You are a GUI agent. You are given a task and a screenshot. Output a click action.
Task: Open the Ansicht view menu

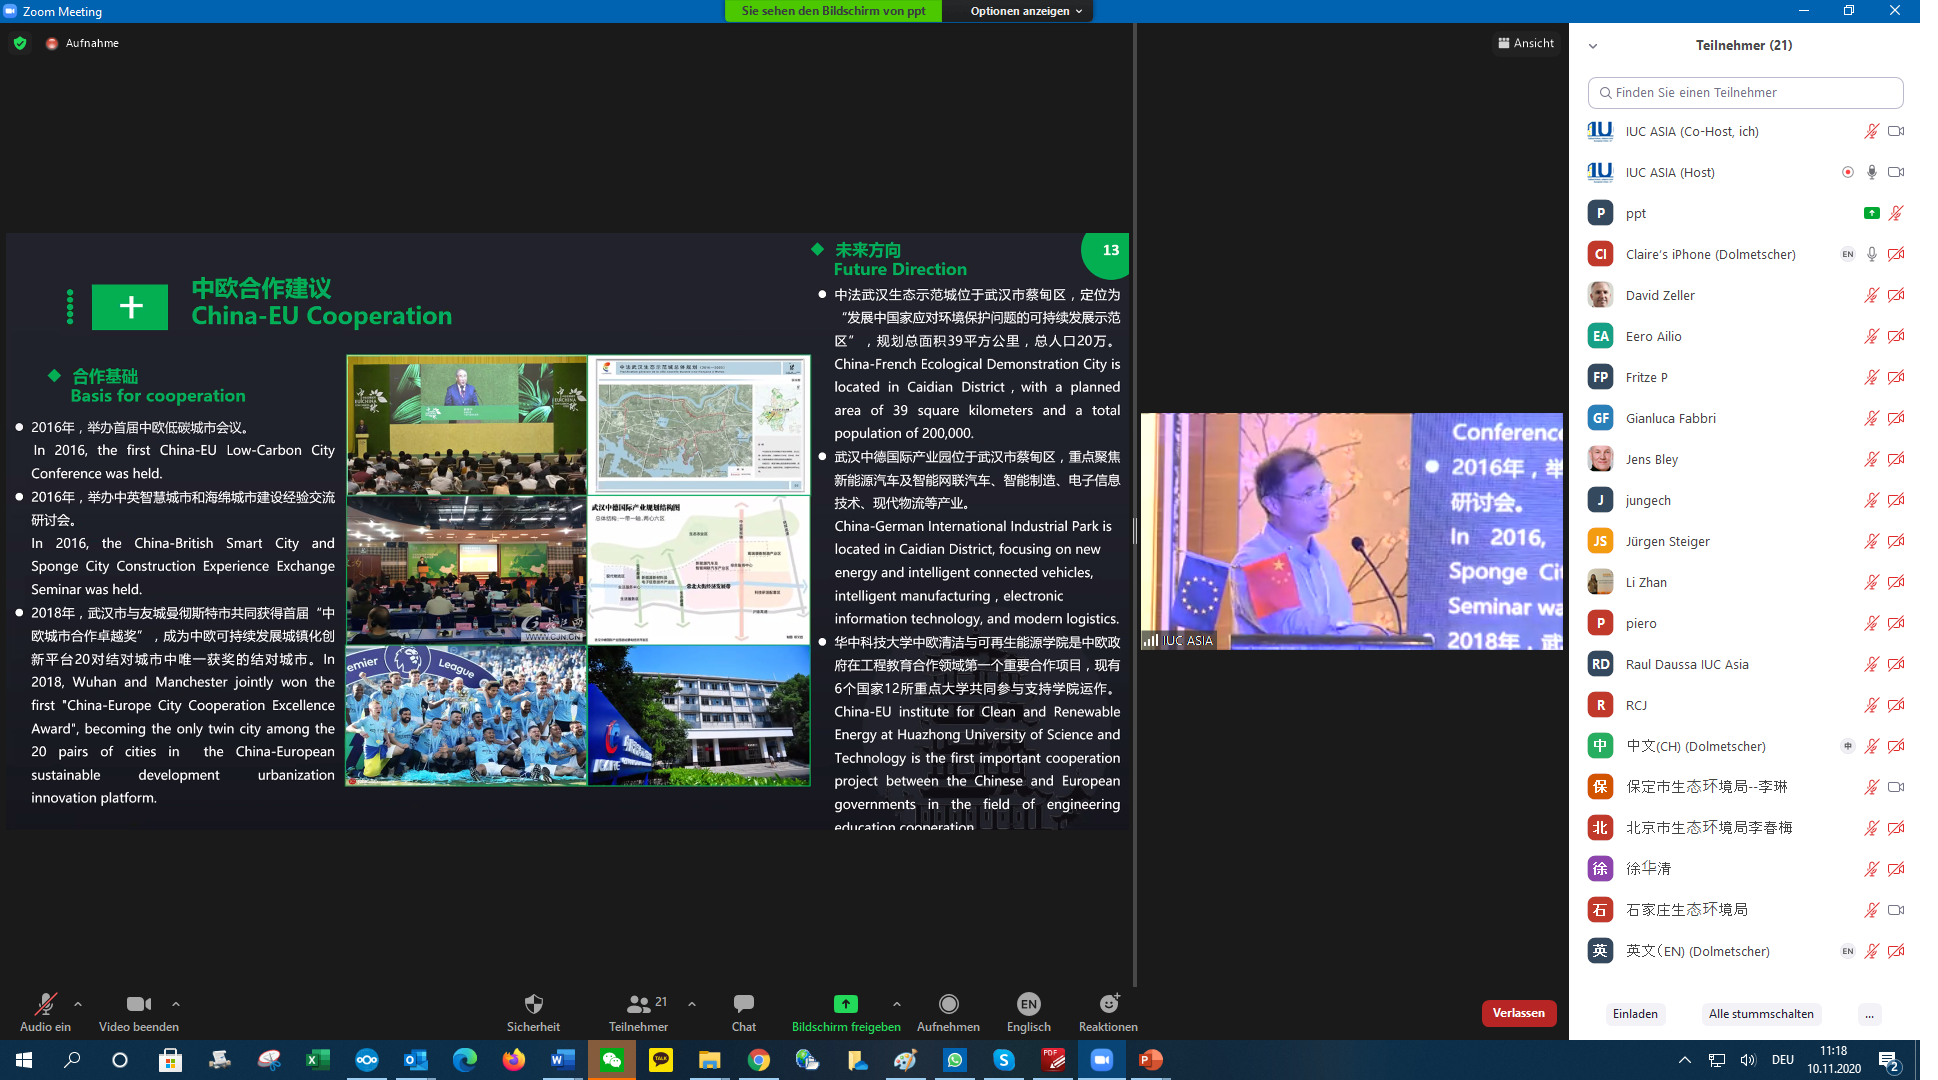[x=1526, y=43]
